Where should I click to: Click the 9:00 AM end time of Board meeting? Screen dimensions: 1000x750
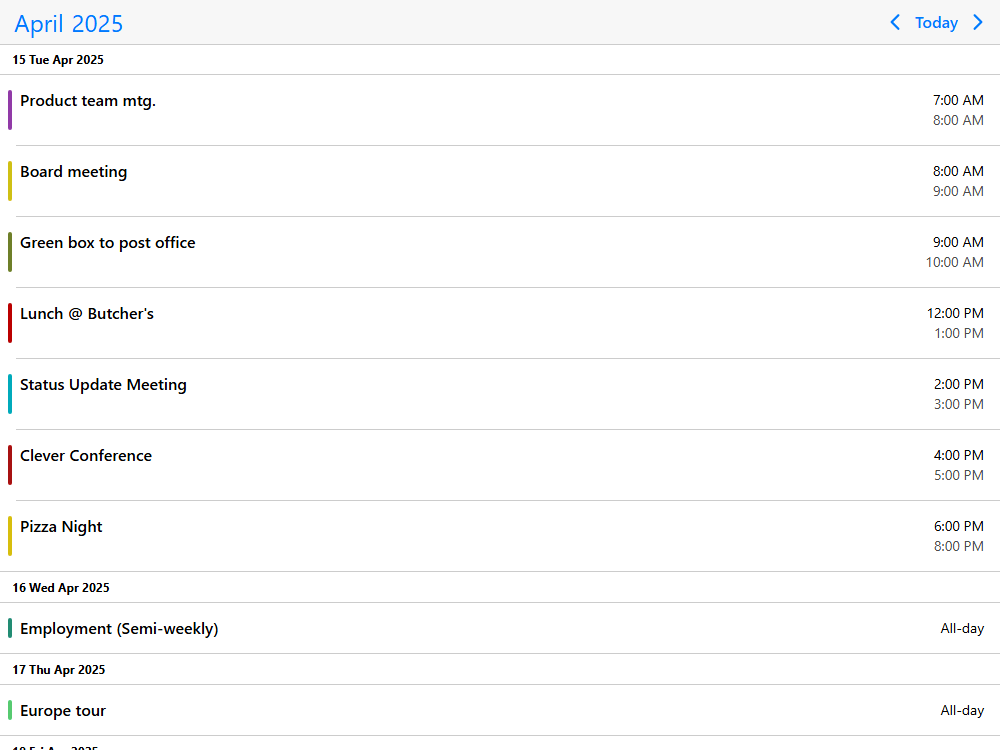click(958, 191)
